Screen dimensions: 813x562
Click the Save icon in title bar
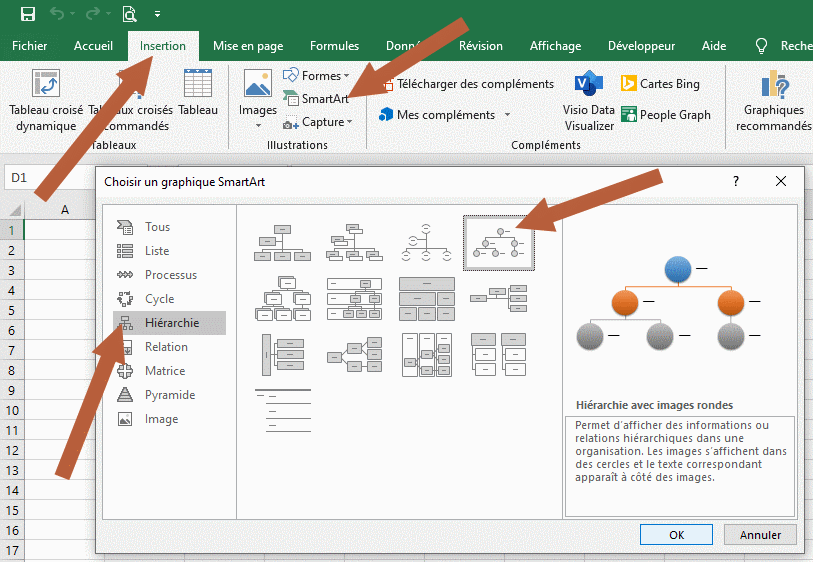pos(28,14)
